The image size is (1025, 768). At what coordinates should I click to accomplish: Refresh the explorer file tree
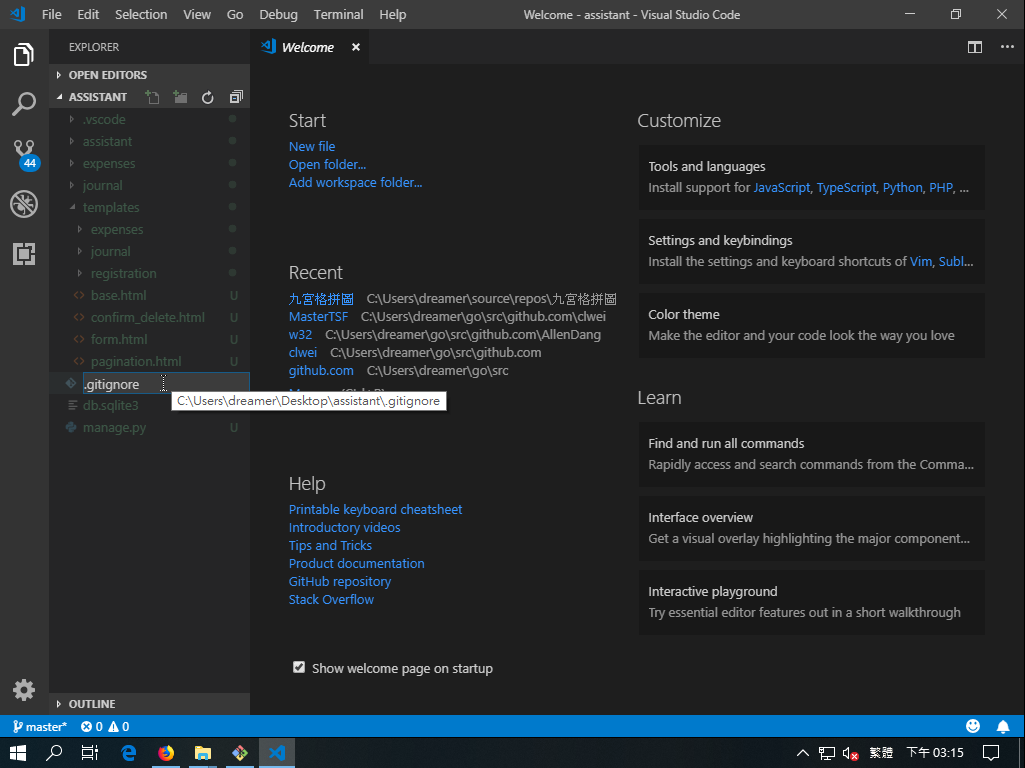coord(208,97)
